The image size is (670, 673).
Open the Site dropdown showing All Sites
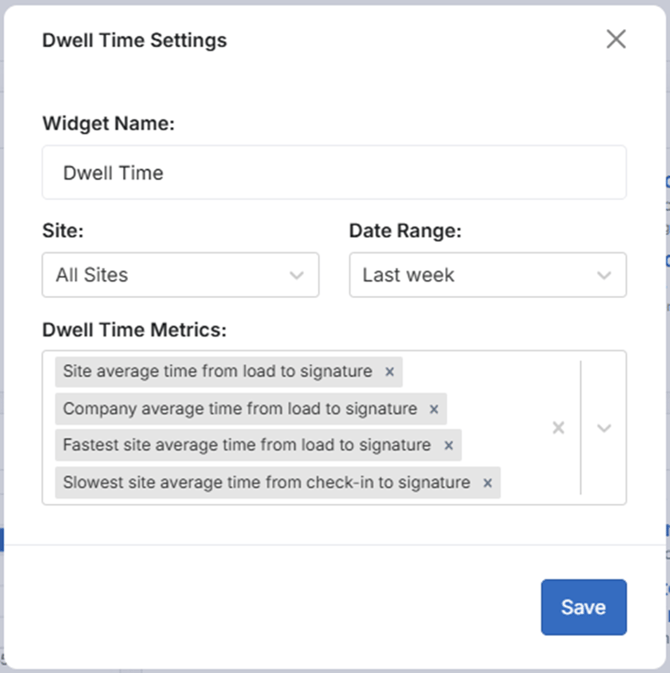(180, 275)
